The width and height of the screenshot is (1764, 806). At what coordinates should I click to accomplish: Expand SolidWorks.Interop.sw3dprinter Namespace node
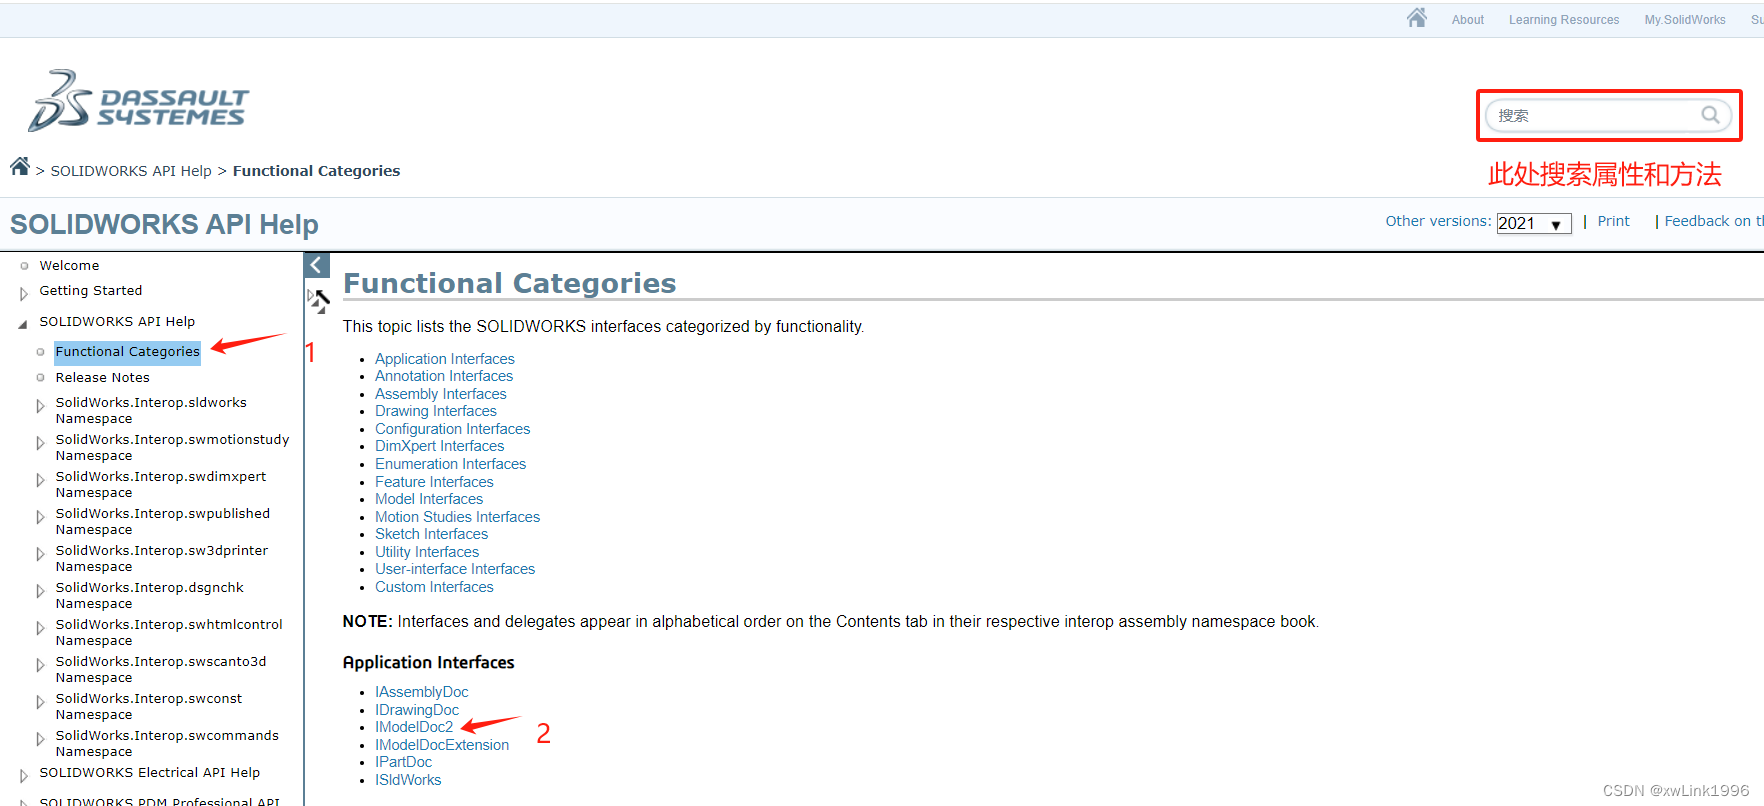(40, 554)
